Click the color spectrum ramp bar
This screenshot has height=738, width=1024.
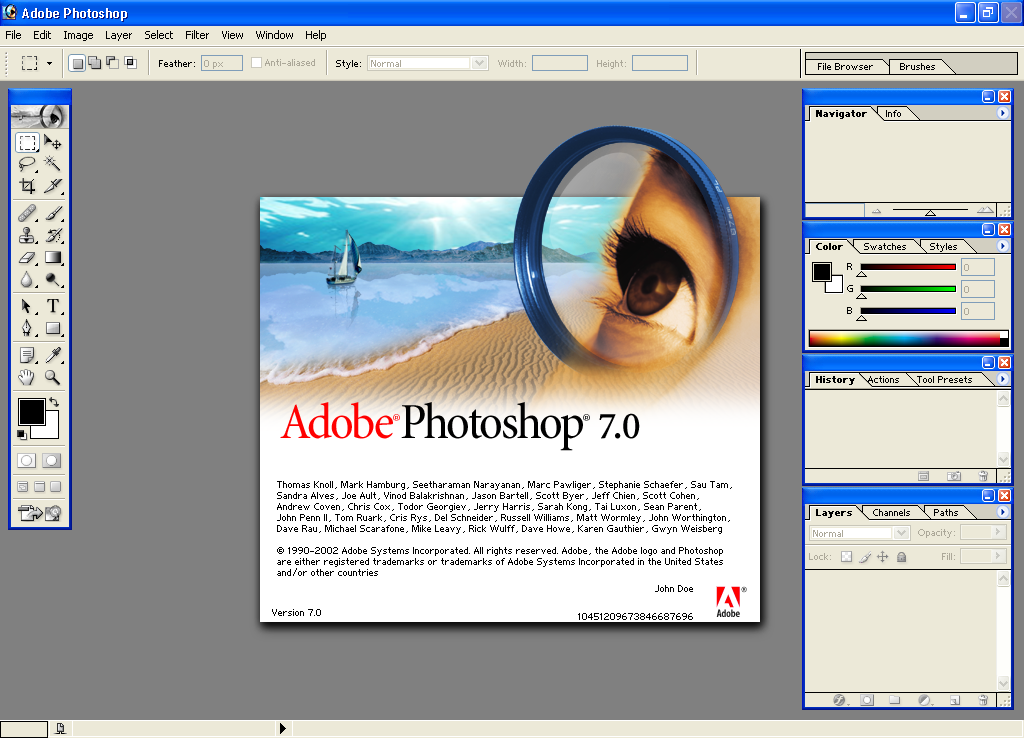click(908, 338)
